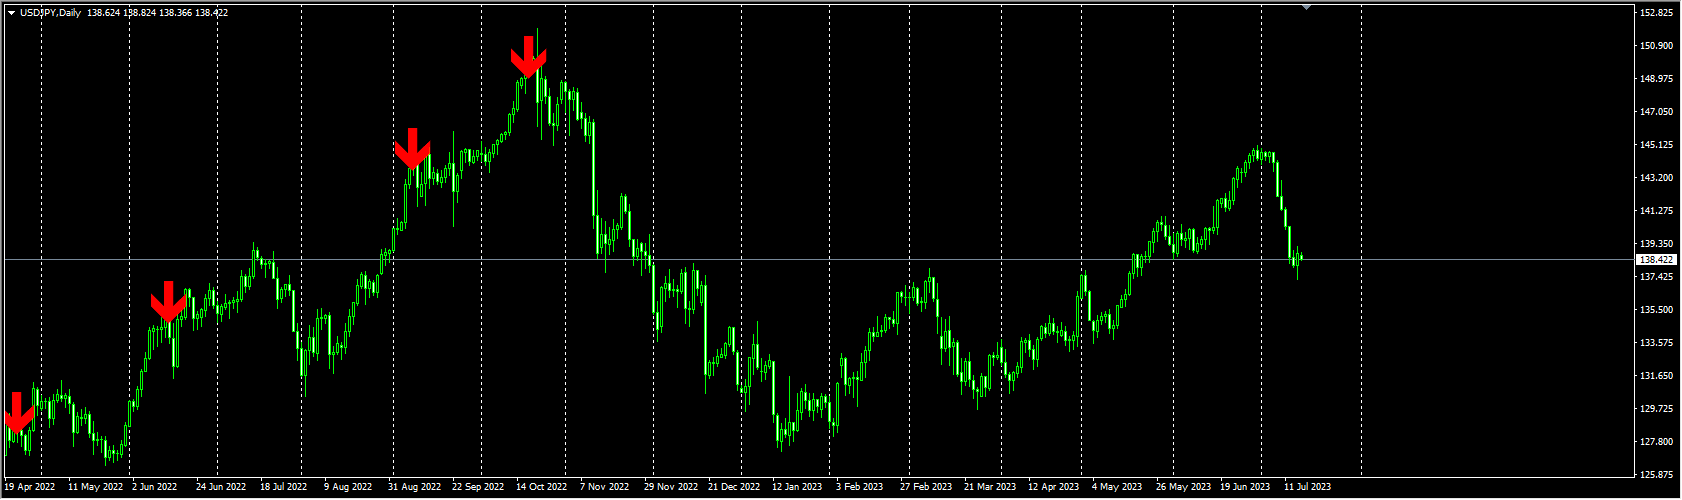Click the 141.275 price axis label
This screenshot has height=500, width=1682.
pos(1657,211)
